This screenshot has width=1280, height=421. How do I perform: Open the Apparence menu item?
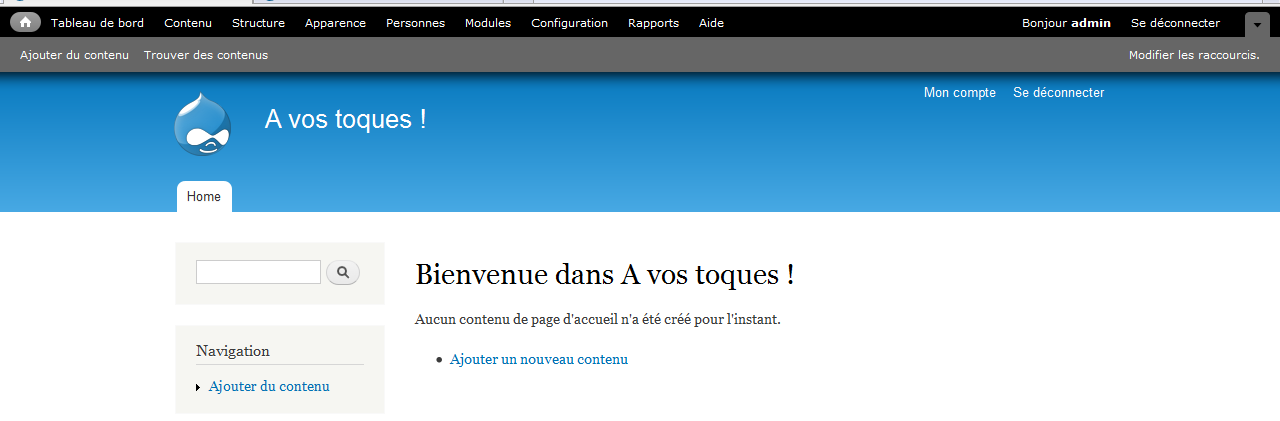point(335,23)
